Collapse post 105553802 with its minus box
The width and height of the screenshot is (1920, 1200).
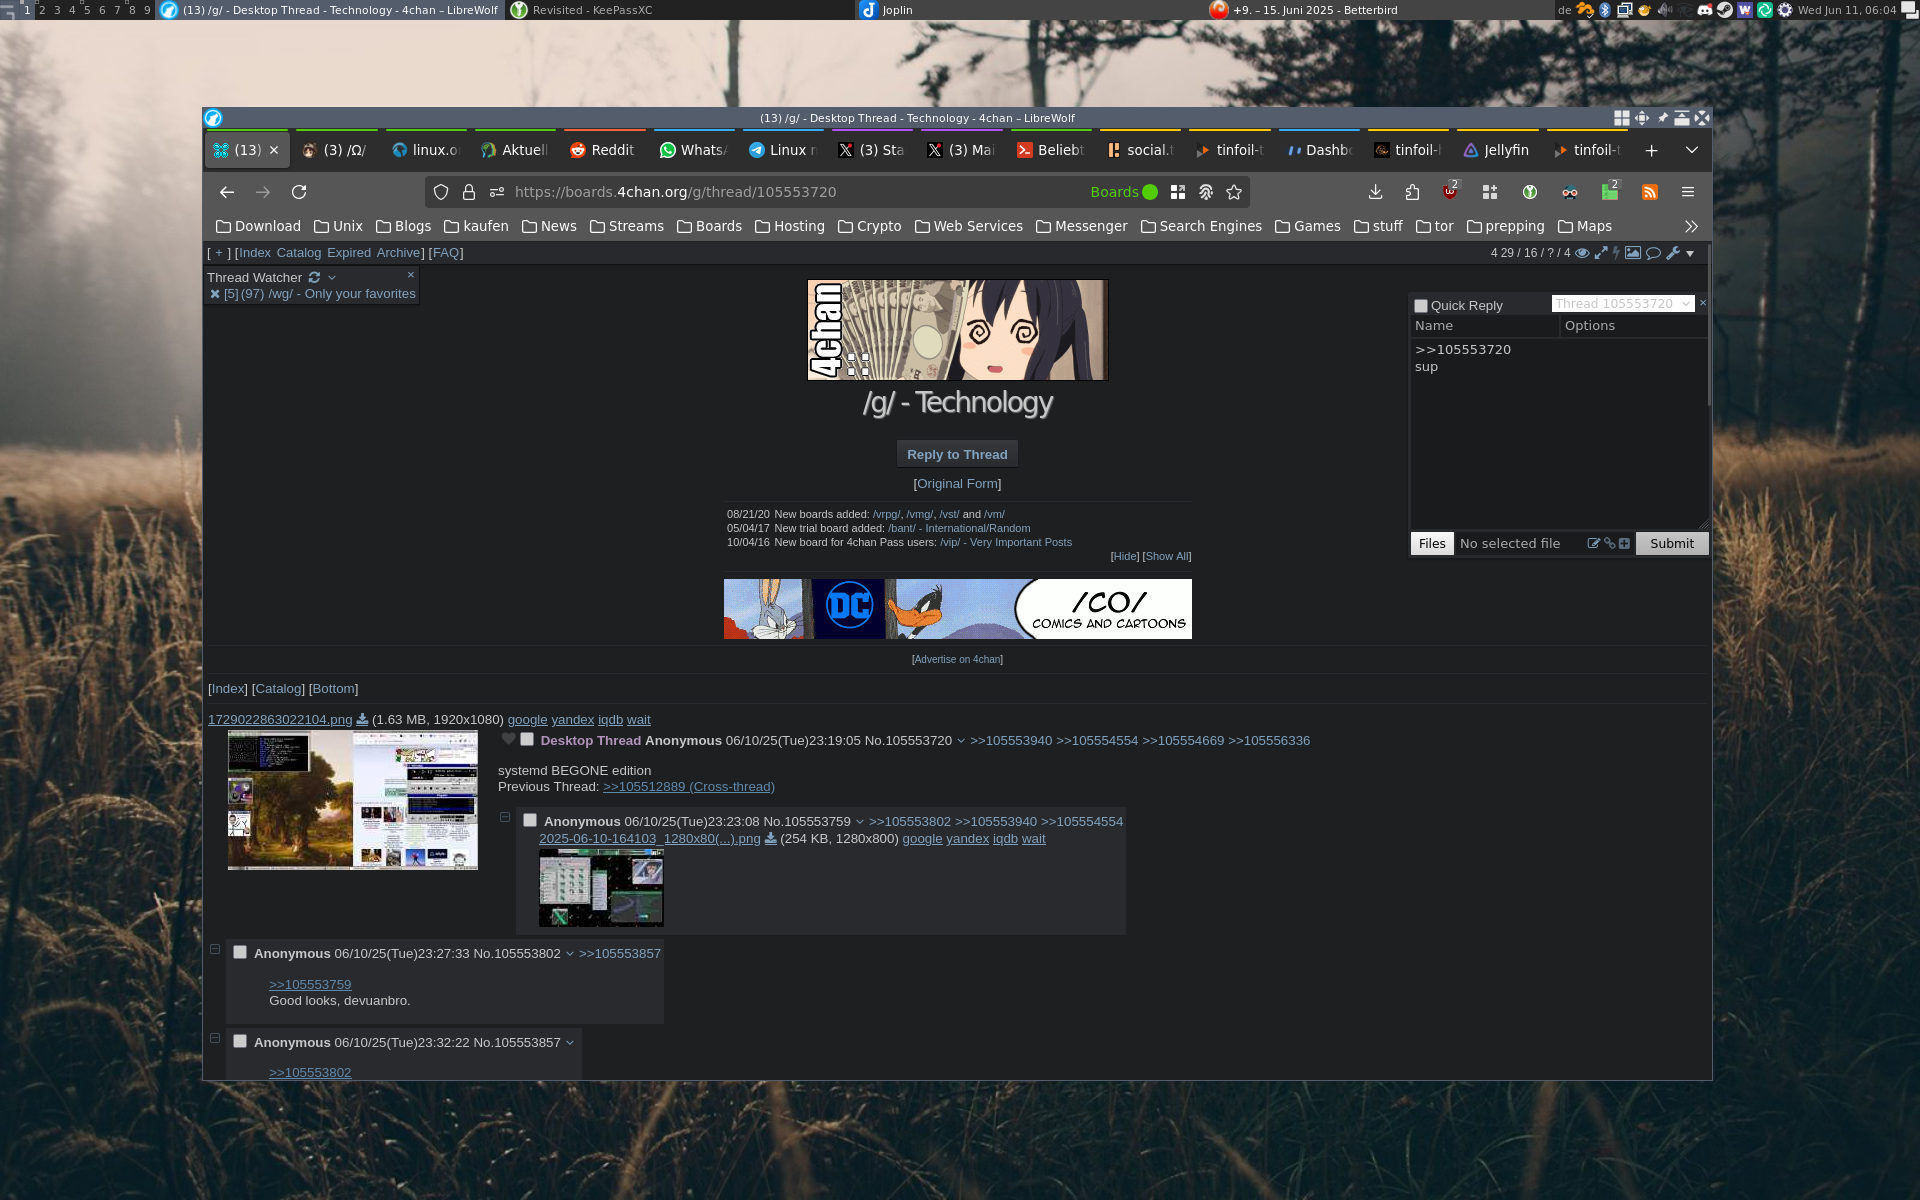point(215,949)
